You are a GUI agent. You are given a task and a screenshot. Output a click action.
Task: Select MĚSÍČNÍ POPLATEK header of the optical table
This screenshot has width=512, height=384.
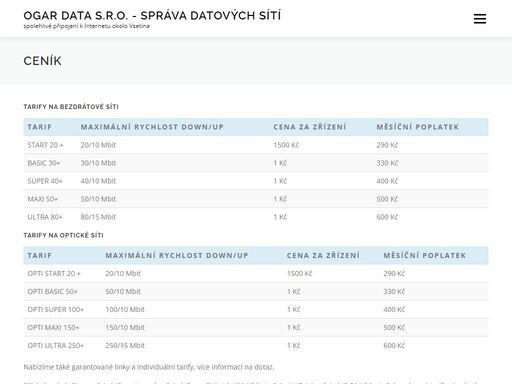coord(425,256)
